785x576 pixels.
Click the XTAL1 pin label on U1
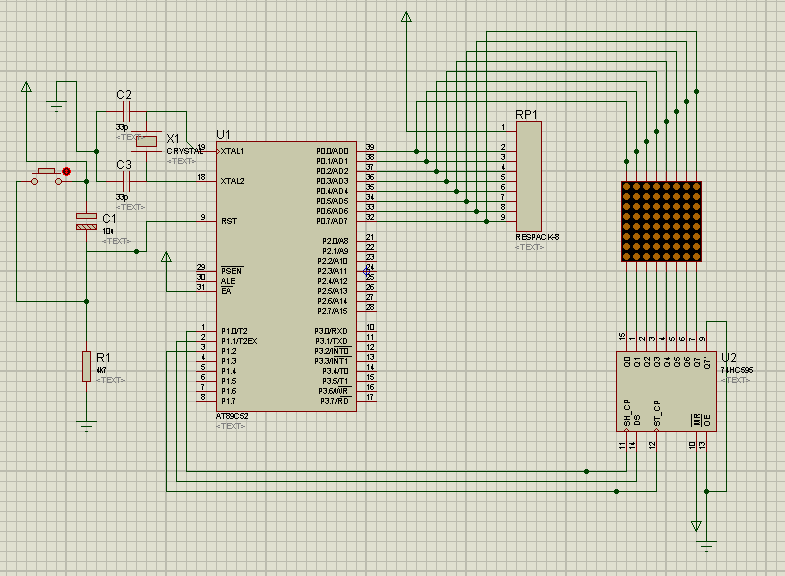[232, 151]
